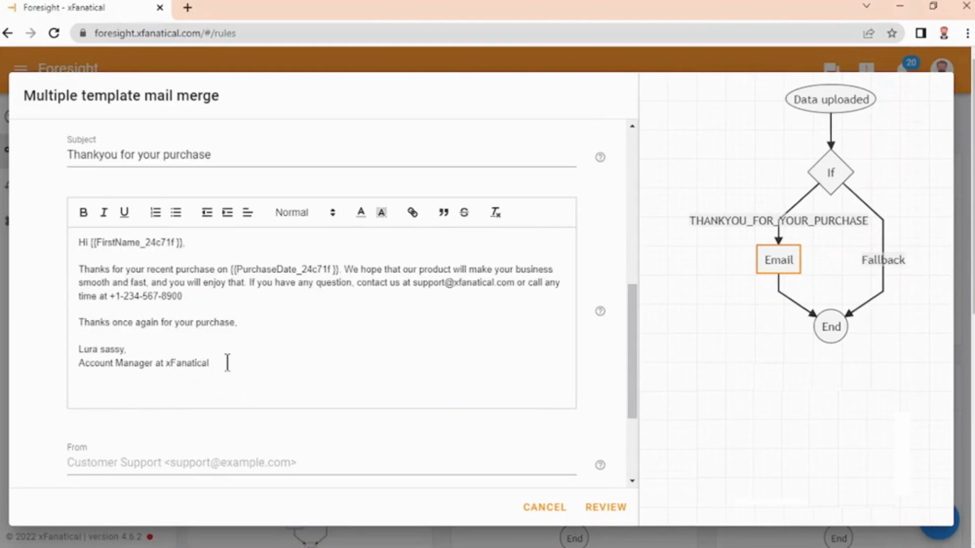Image resolution: width=975 pixels, height=548 pixels.
Task: Click the From email input field
Action: [321, 463]
